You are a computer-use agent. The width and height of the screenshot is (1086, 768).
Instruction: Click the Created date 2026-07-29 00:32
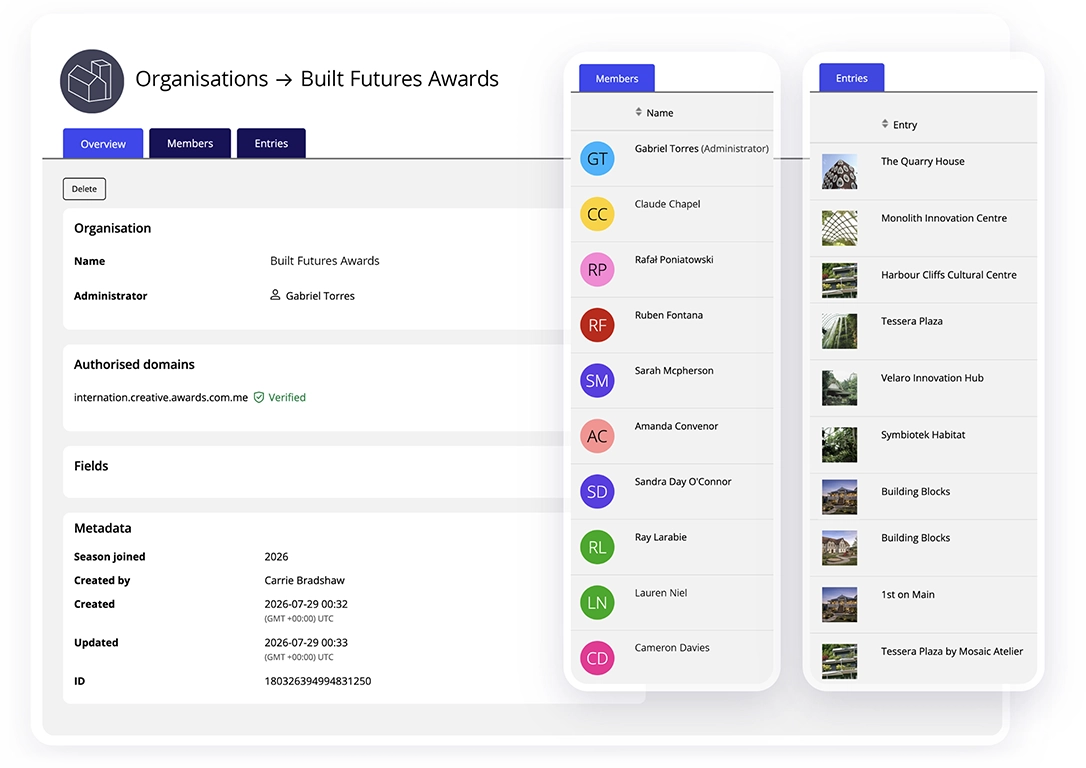[306, 605]
